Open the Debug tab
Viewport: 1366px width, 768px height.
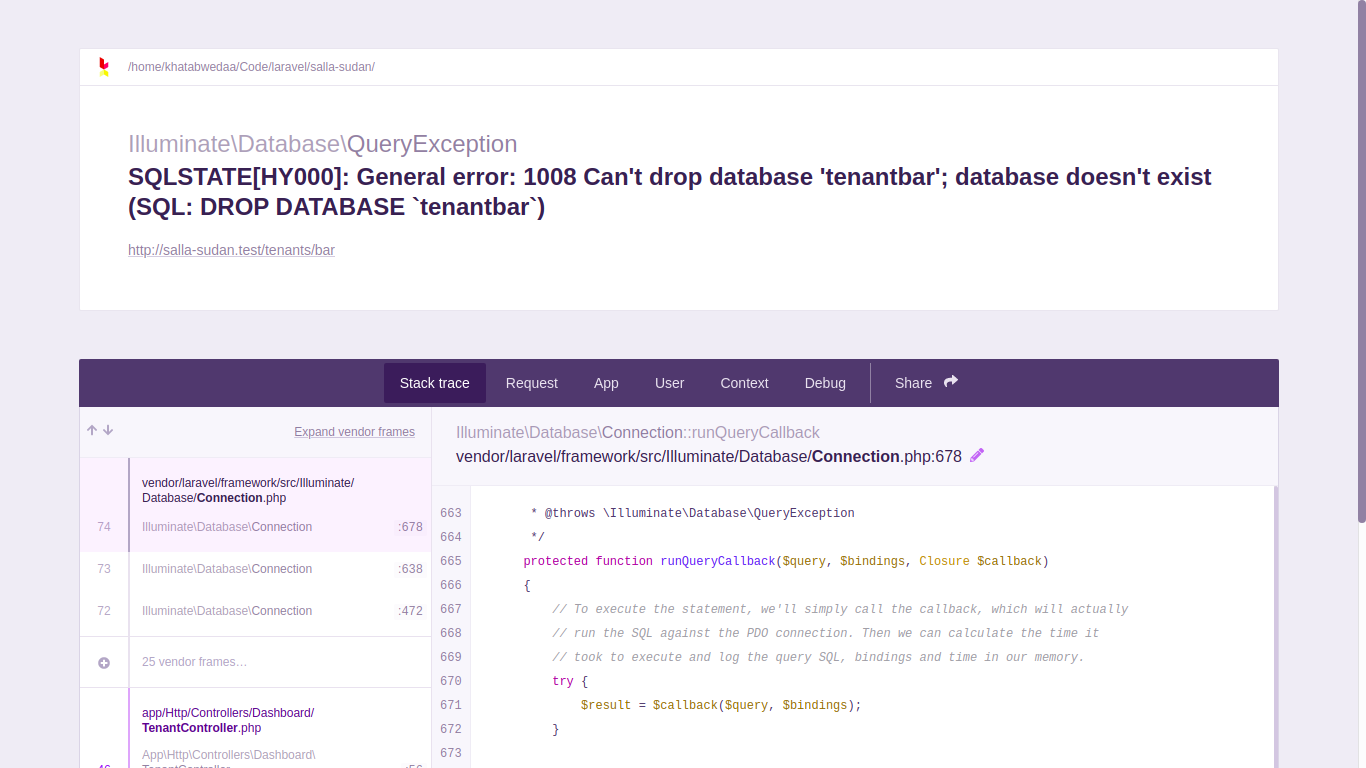[x=825, y=383]
